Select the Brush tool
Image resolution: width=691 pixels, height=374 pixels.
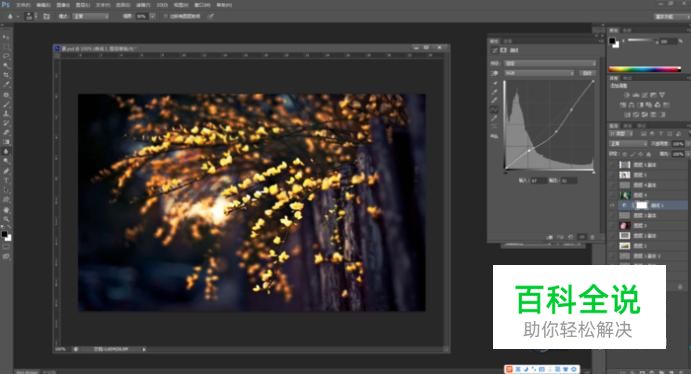(x=6, y=104)
